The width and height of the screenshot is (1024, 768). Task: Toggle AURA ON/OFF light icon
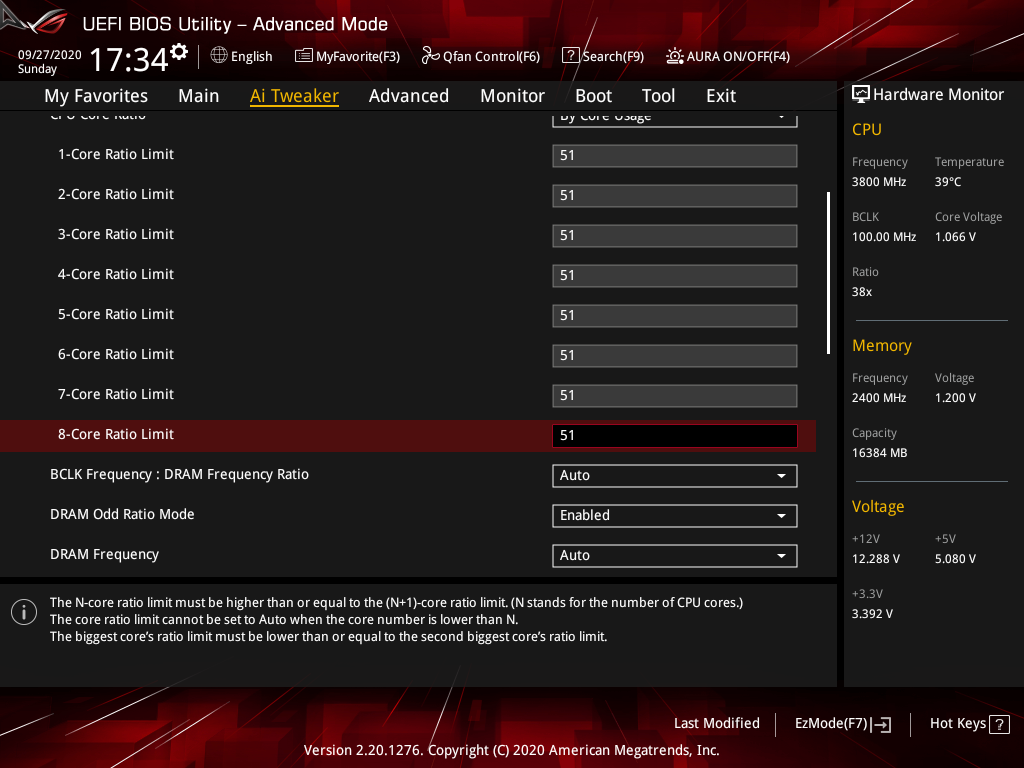[x=675, y=56]
